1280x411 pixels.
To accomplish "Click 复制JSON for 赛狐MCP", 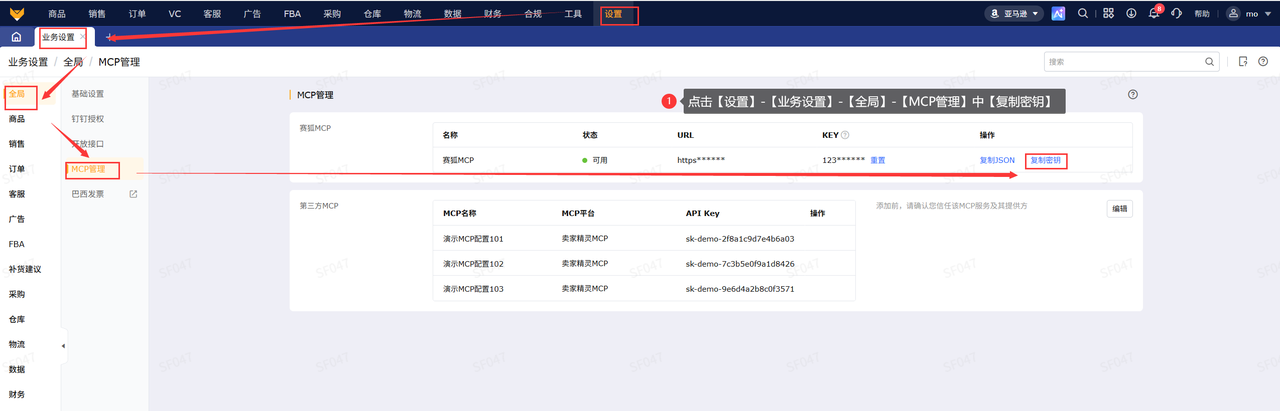I will [x=997, y=160].
